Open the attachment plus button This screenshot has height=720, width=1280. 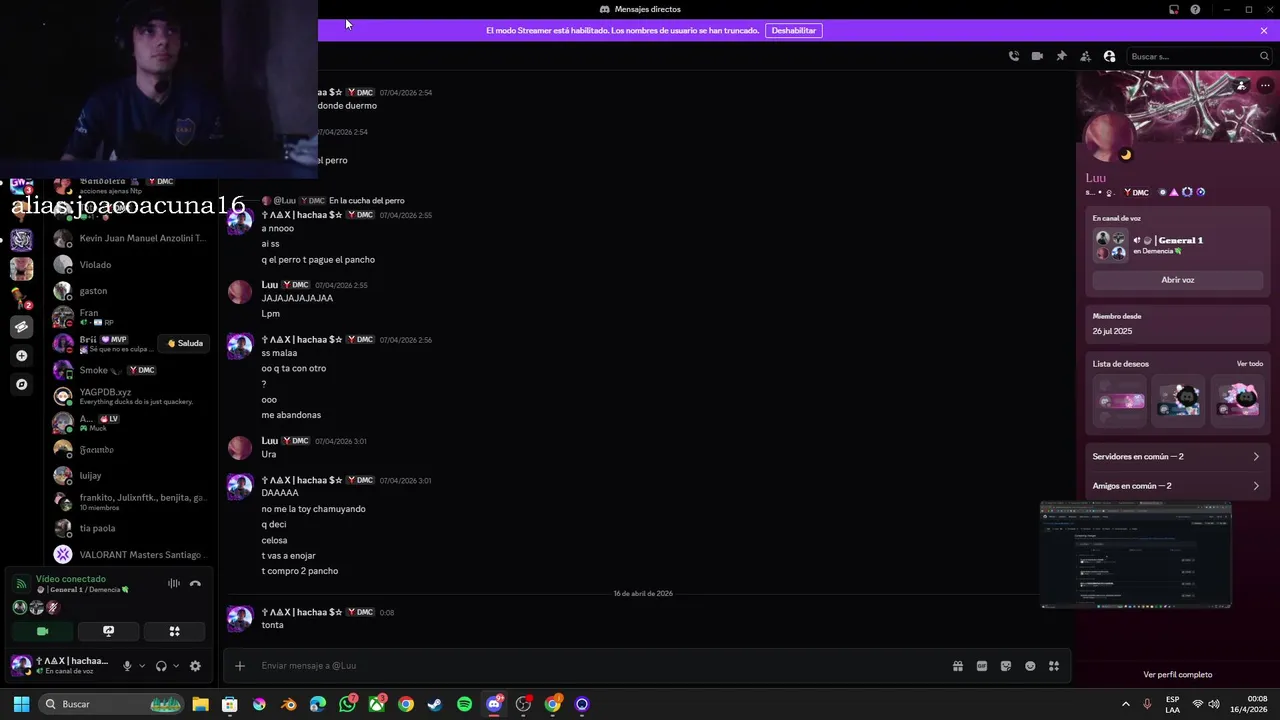[240, 666]
